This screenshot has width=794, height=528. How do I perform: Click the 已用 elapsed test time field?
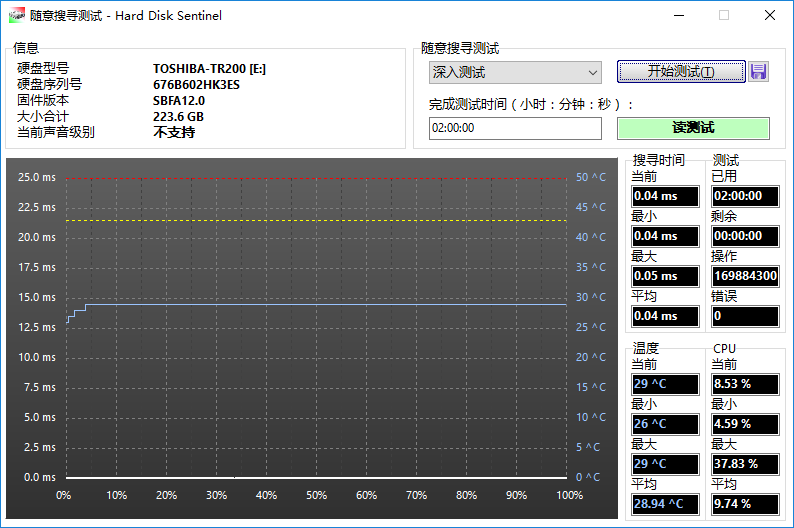click(x=745, y=196)
